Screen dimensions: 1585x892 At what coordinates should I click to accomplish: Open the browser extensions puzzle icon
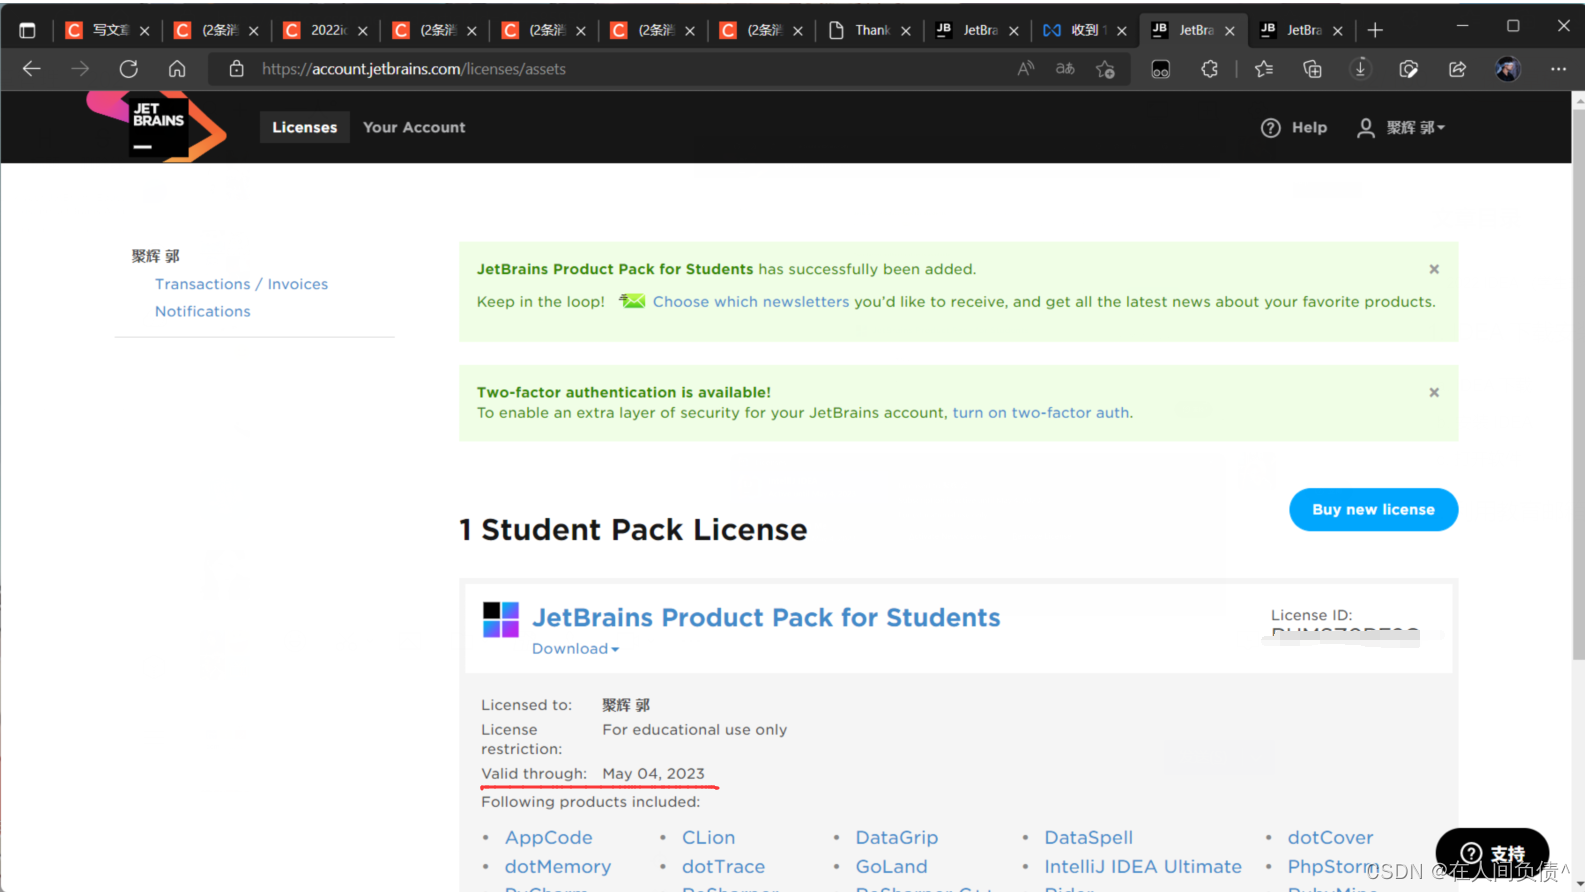coord(1209,69)
